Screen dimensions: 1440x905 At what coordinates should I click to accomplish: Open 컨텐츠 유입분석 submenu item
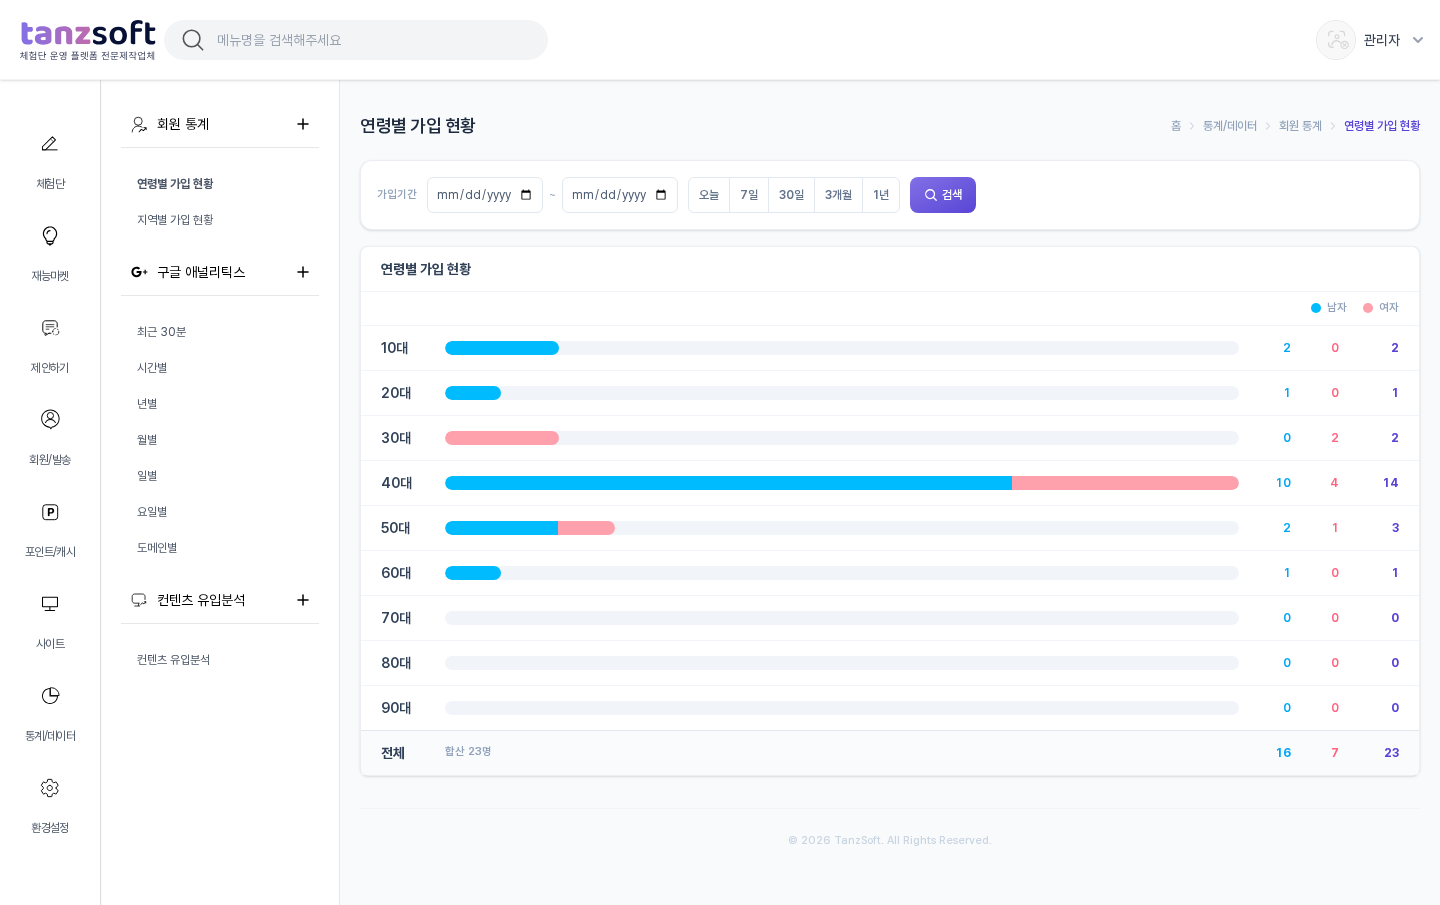click(174, 660)
